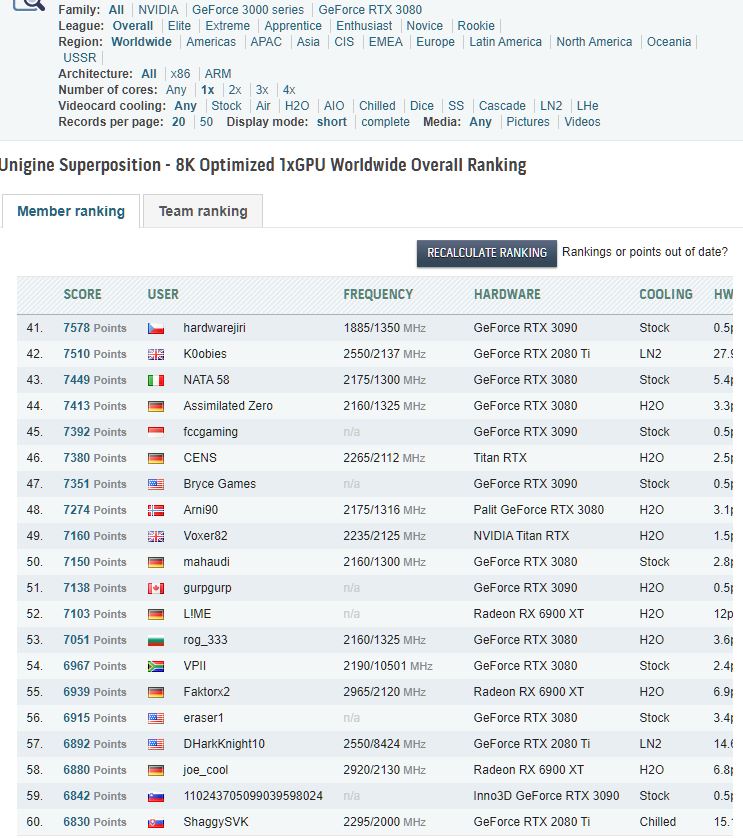Click Titan RTX hardware in CENS row
Image resolution: width=743 pixels, height=839 pixels.
pos(500,458)
